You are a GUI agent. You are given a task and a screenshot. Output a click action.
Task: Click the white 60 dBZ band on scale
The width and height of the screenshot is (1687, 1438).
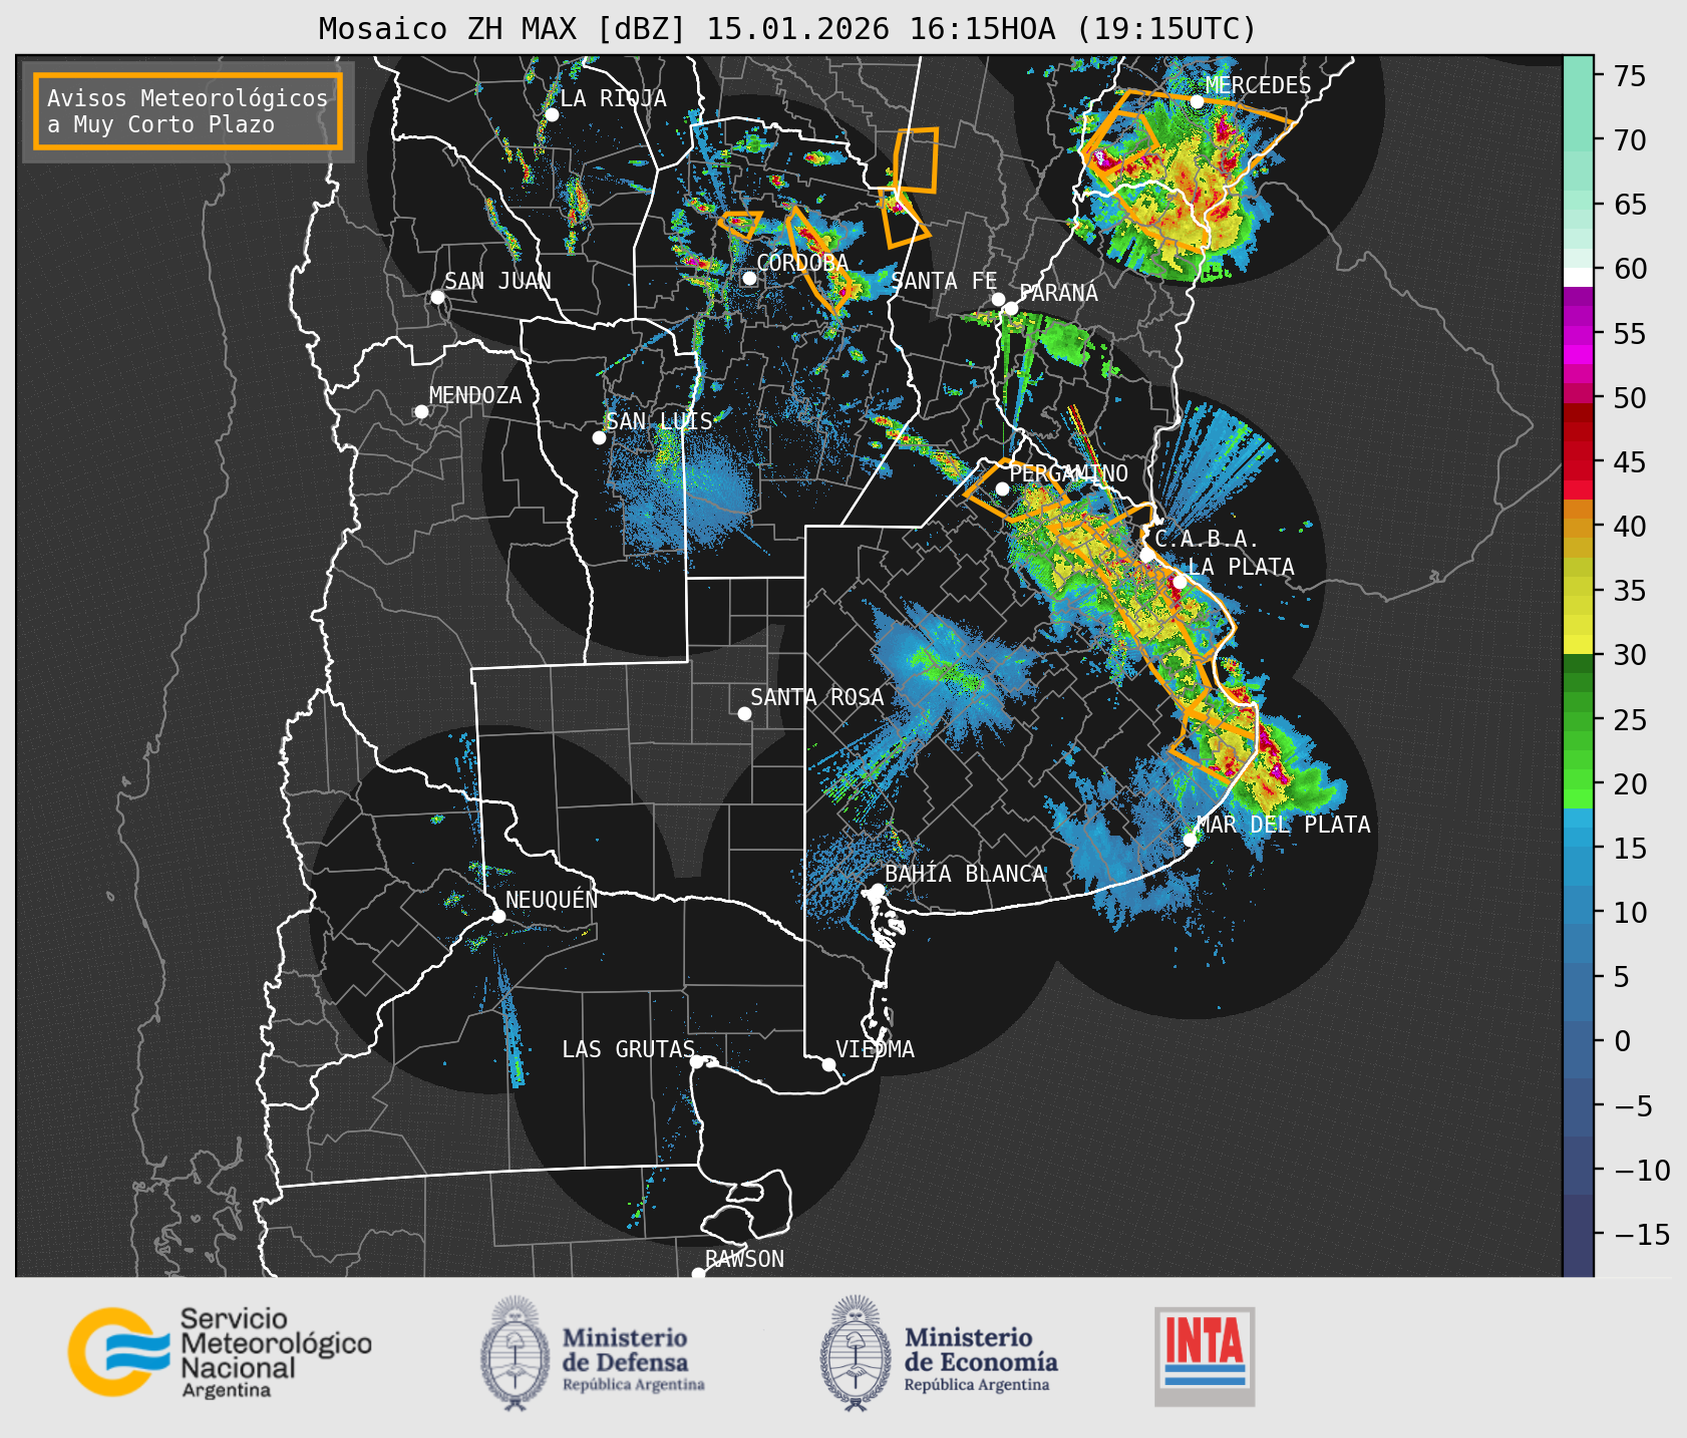[1578, 277]
